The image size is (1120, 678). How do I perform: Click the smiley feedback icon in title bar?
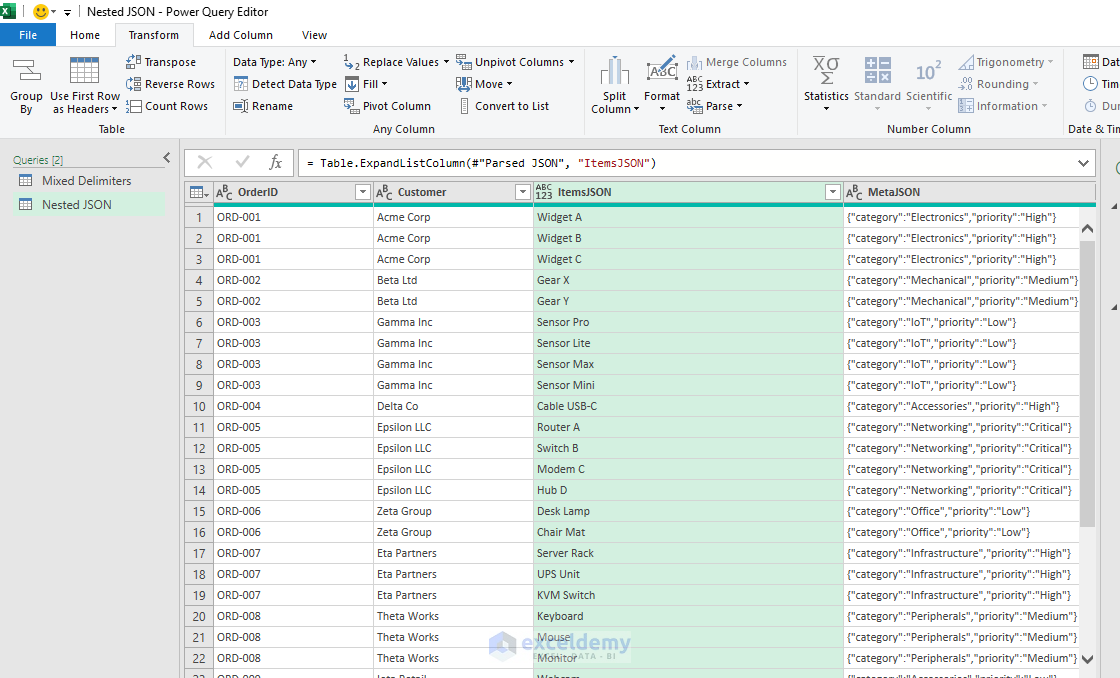(41, 12)
